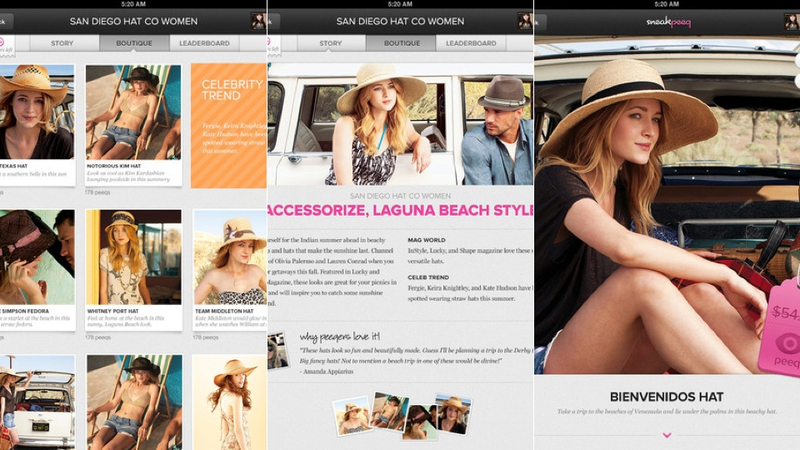The height and width of the screenshot is (450, 800).
Task: Open the Notorious Kim Hat product photo
Action: [x=134, y=112]
